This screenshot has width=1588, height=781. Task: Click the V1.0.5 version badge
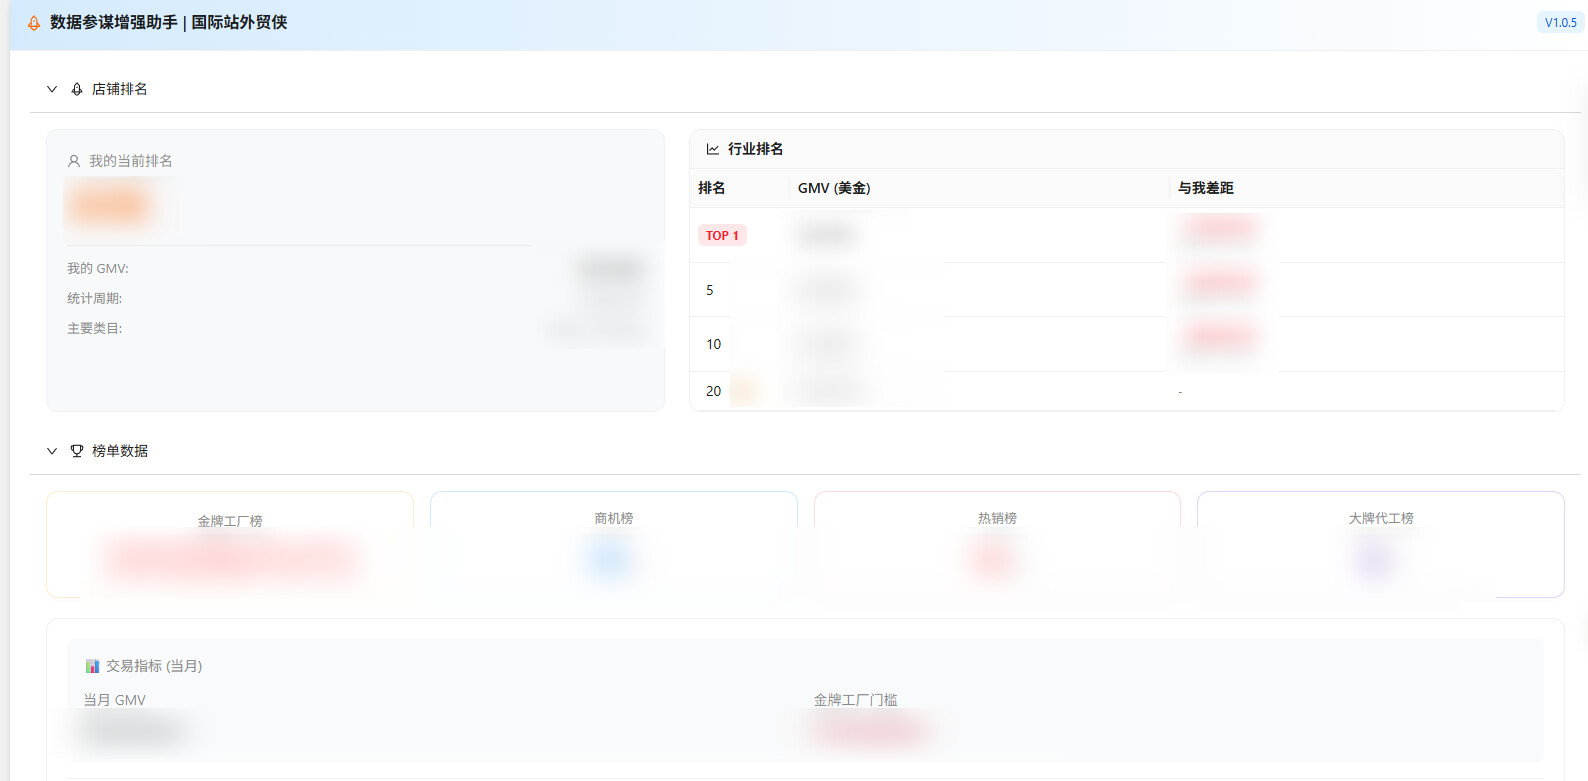click(1560, 23)
